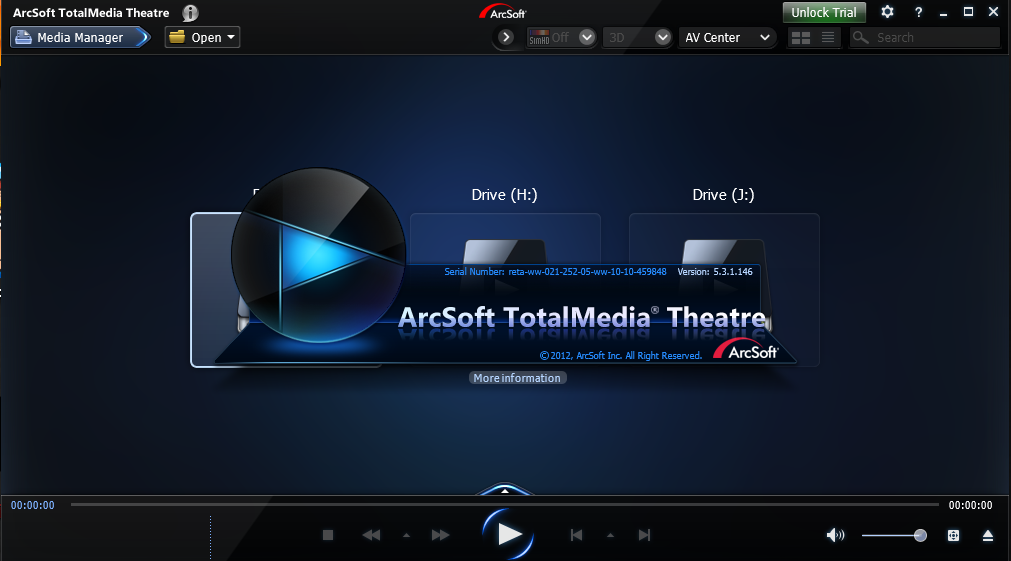Toggle the SimHD Off control
Viewport: 1011px width, 561px height.
click(549, 37)
